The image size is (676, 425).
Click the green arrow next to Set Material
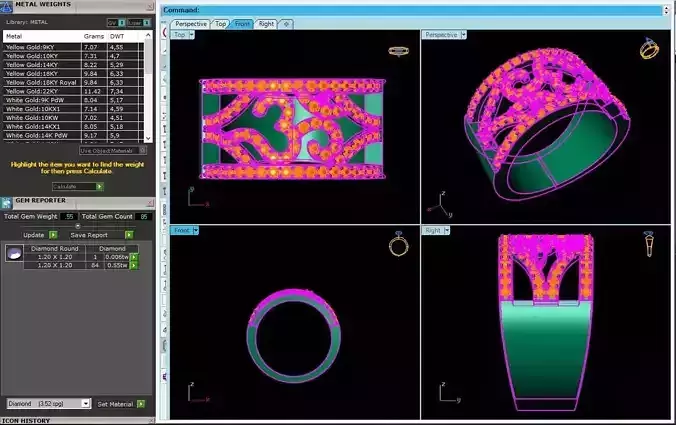click(141, 404)
